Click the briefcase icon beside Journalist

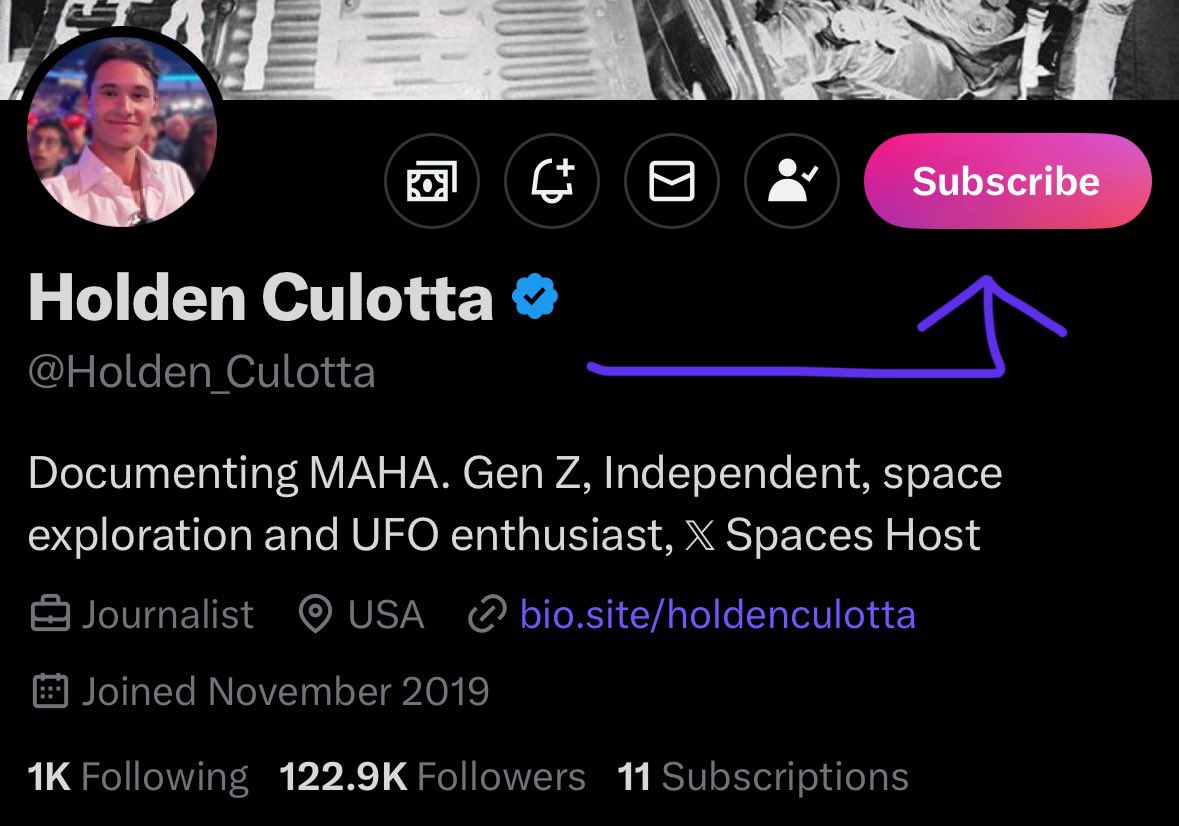[50, 615]
